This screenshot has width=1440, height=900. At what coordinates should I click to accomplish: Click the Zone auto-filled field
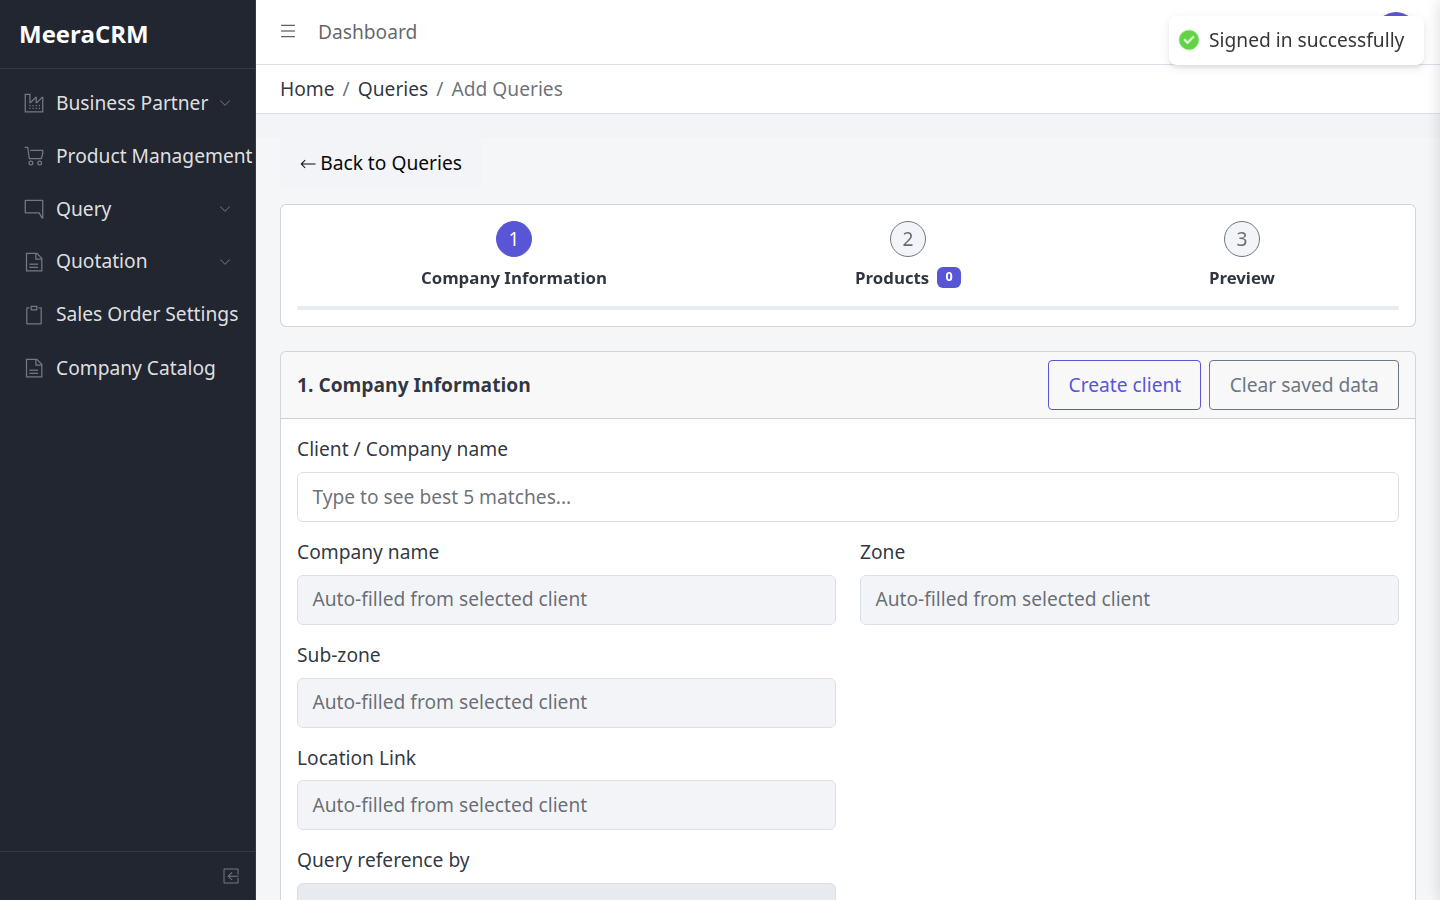(x=1129, y=600)
